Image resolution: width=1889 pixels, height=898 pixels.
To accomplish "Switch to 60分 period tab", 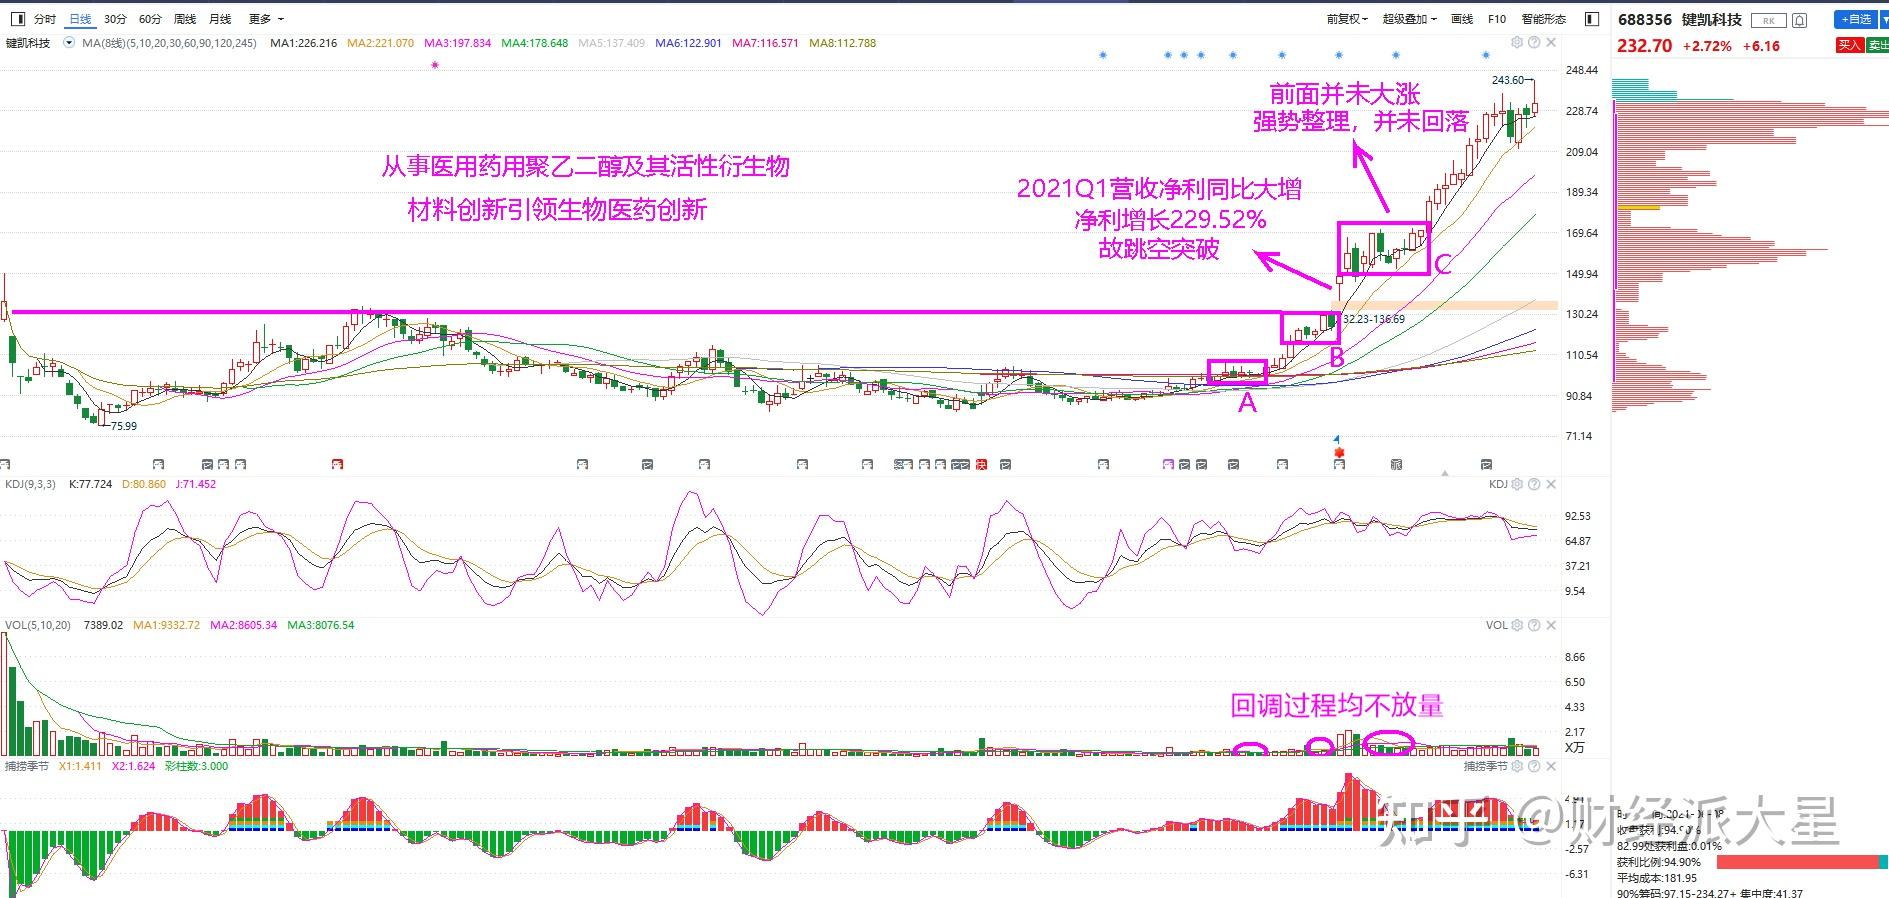I will pyautogui.click(x=150, y=19).
